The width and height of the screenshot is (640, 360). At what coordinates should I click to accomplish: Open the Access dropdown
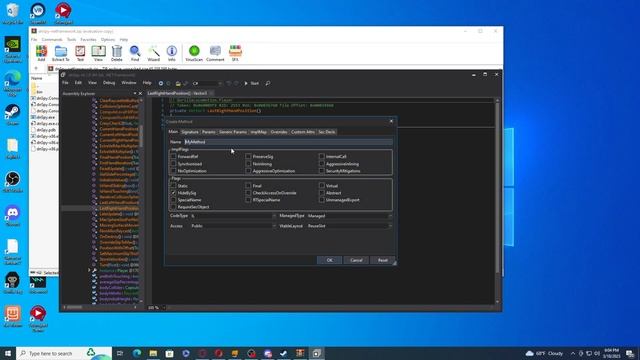click(233, 226)
